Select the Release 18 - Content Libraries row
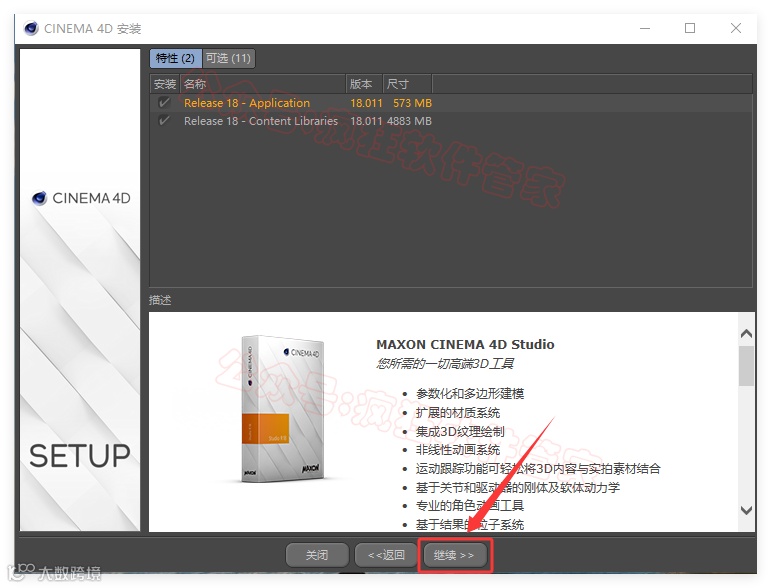Screen dimensions: 771x588 coord(451,121)
